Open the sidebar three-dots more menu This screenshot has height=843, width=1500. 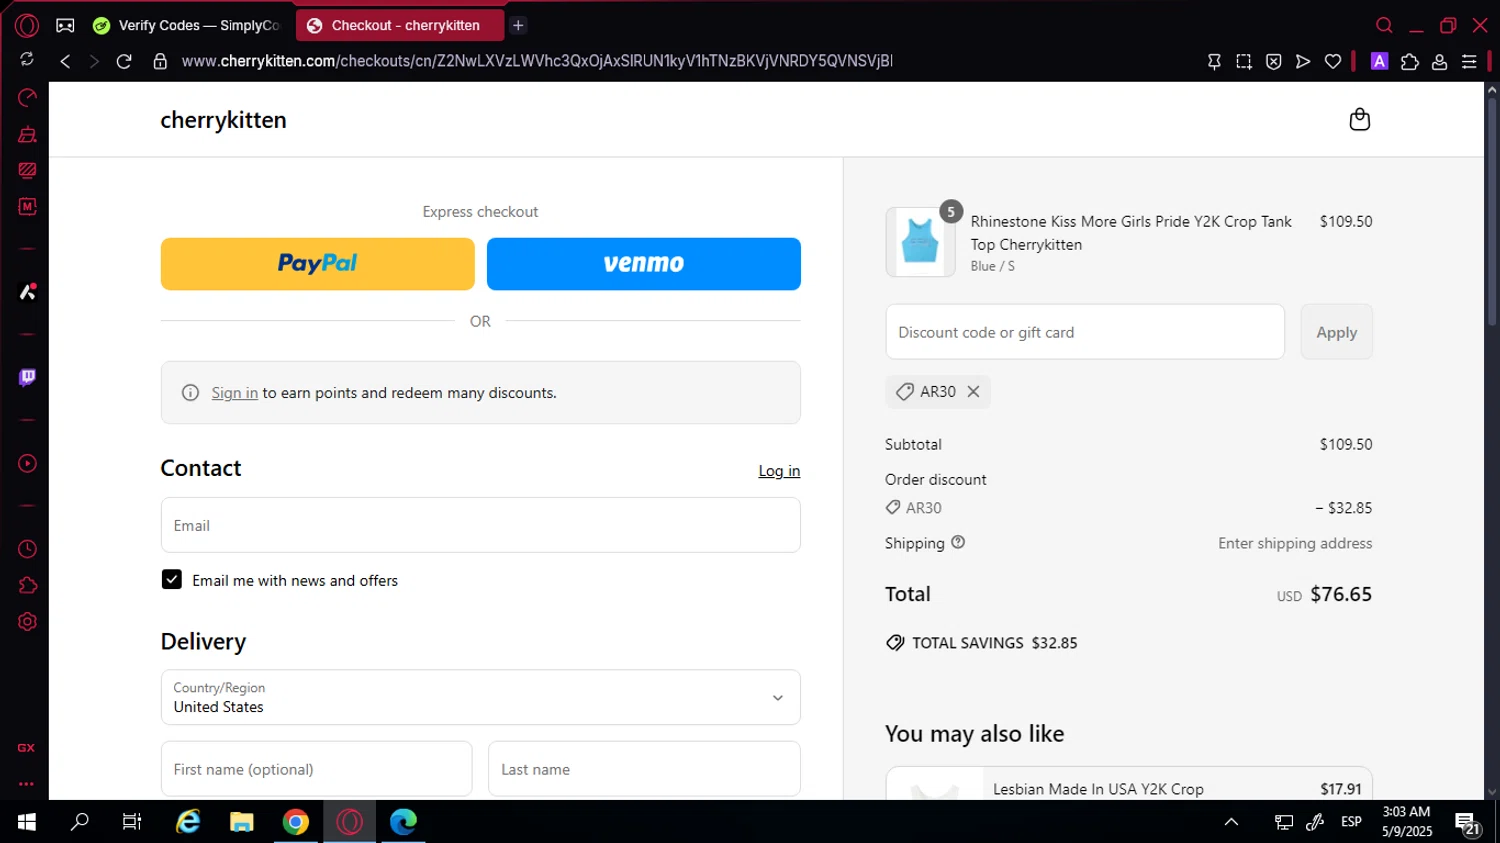(27, 784)
